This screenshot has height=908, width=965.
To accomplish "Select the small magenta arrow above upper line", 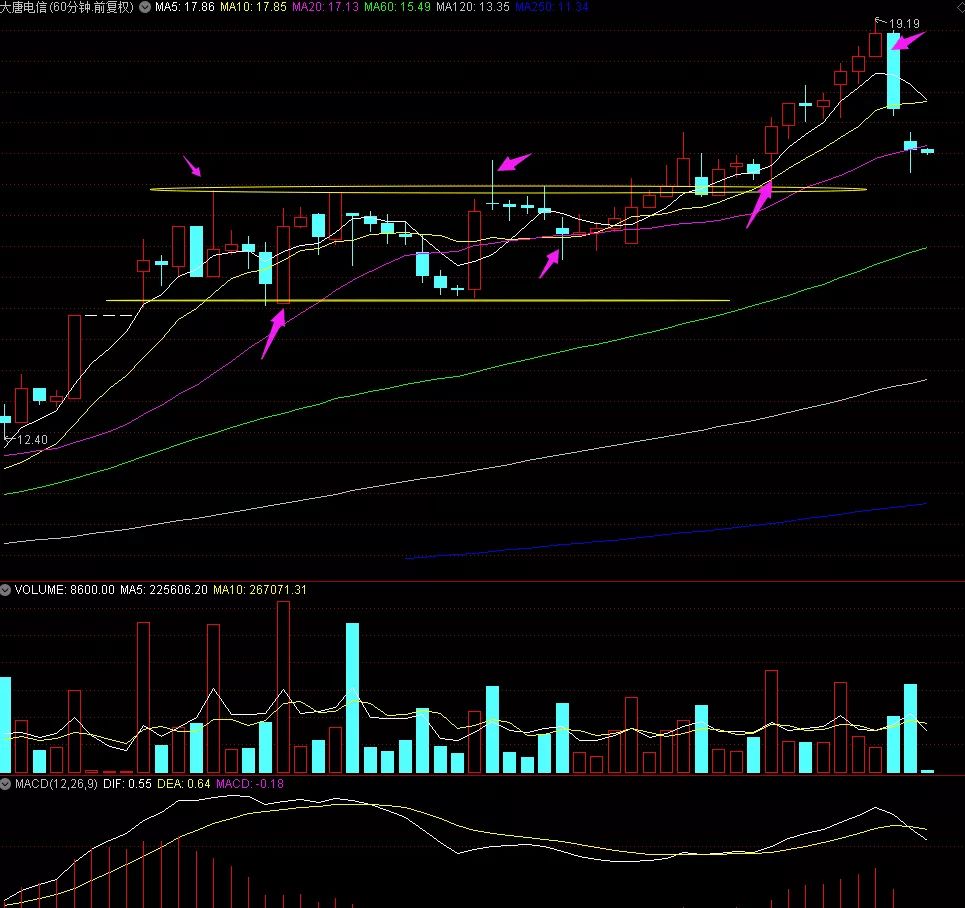I will pyautogui.click(x=192, y=165).
